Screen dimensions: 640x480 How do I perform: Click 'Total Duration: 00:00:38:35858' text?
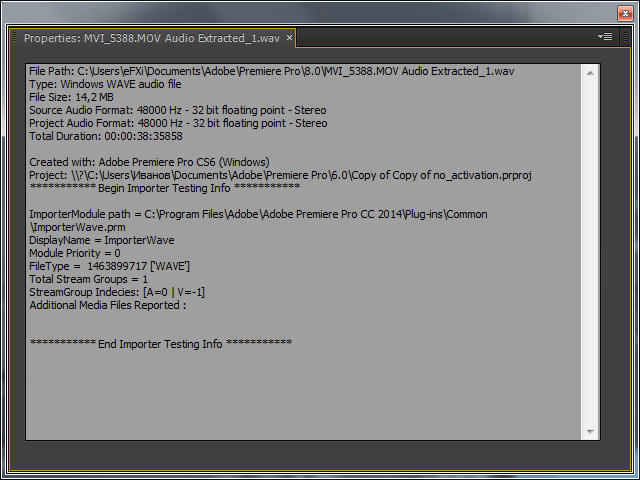(x=106, y=136)
